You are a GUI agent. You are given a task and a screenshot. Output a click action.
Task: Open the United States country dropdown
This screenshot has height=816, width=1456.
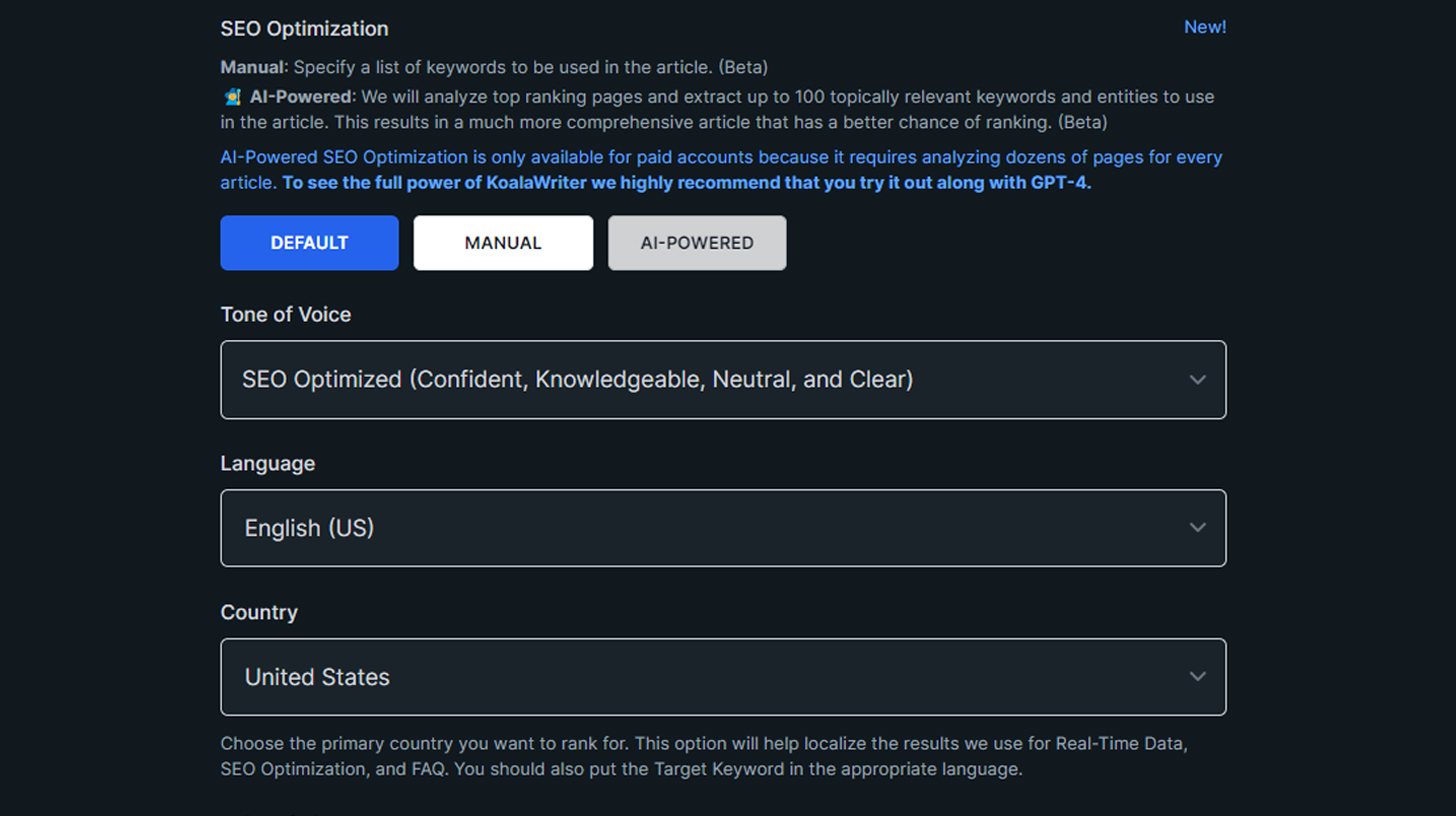[x=723, y=677]
